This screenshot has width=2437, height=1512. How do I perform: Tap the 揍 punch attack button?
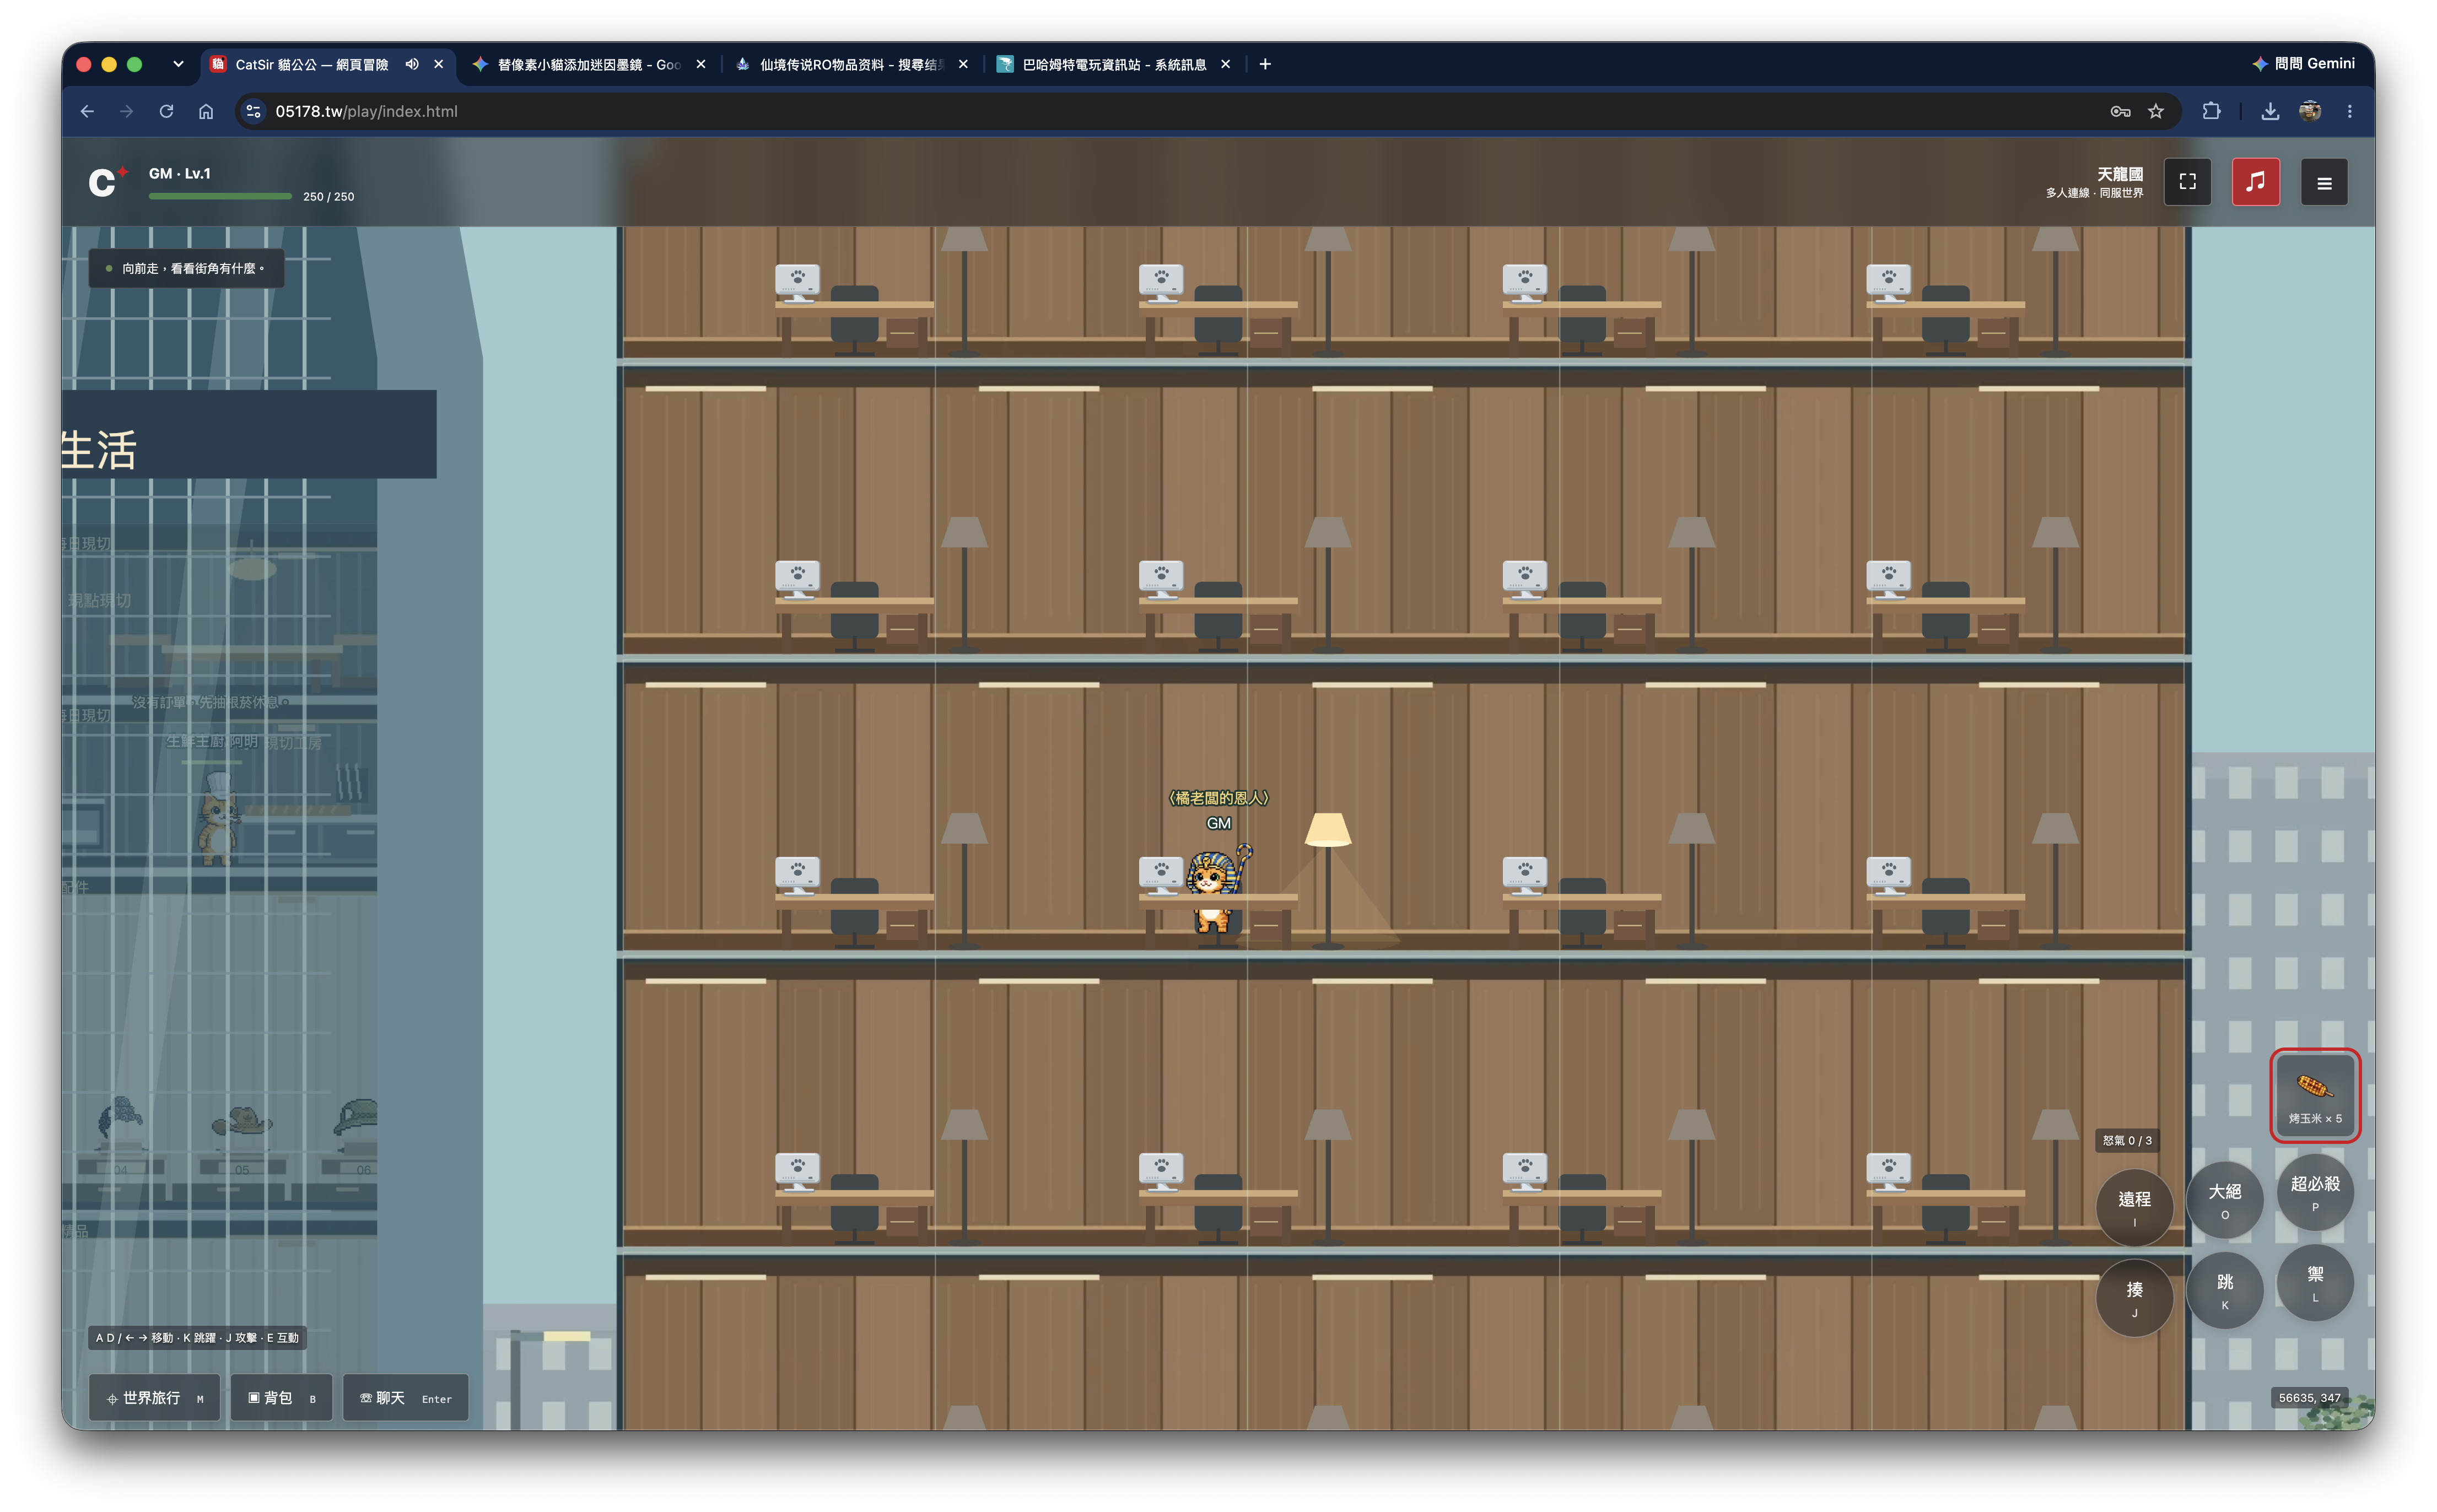tap(2133, 1297)
